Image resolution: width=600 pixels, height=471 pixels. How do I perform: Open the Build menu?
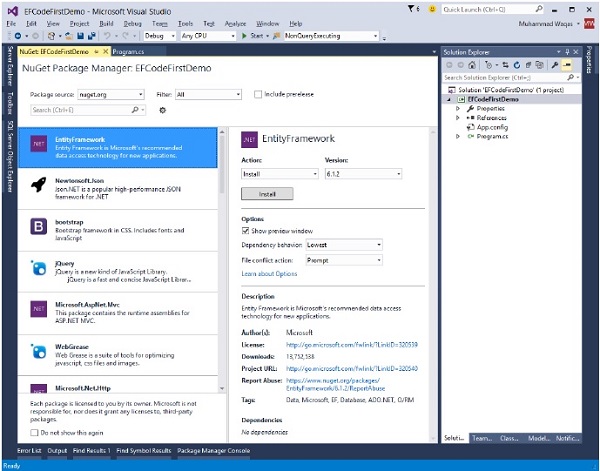pos(106,24)
